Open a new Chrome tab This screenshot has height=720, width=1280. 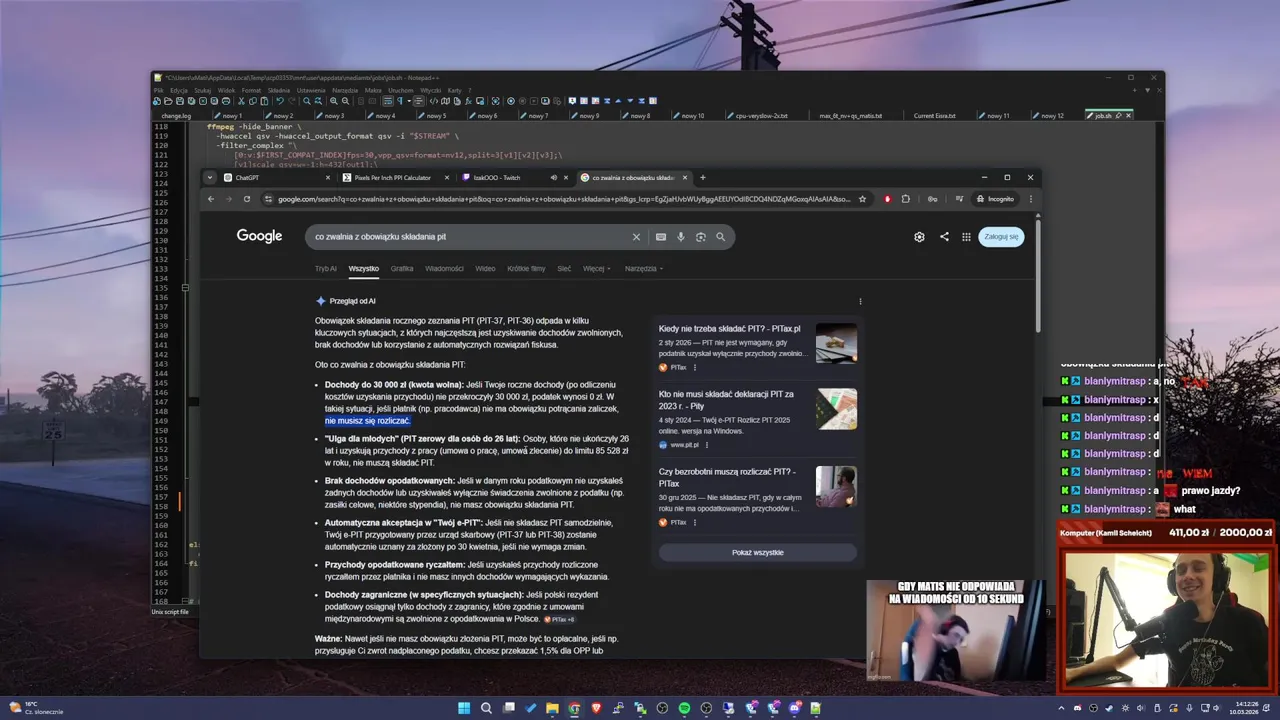(703, 178)
